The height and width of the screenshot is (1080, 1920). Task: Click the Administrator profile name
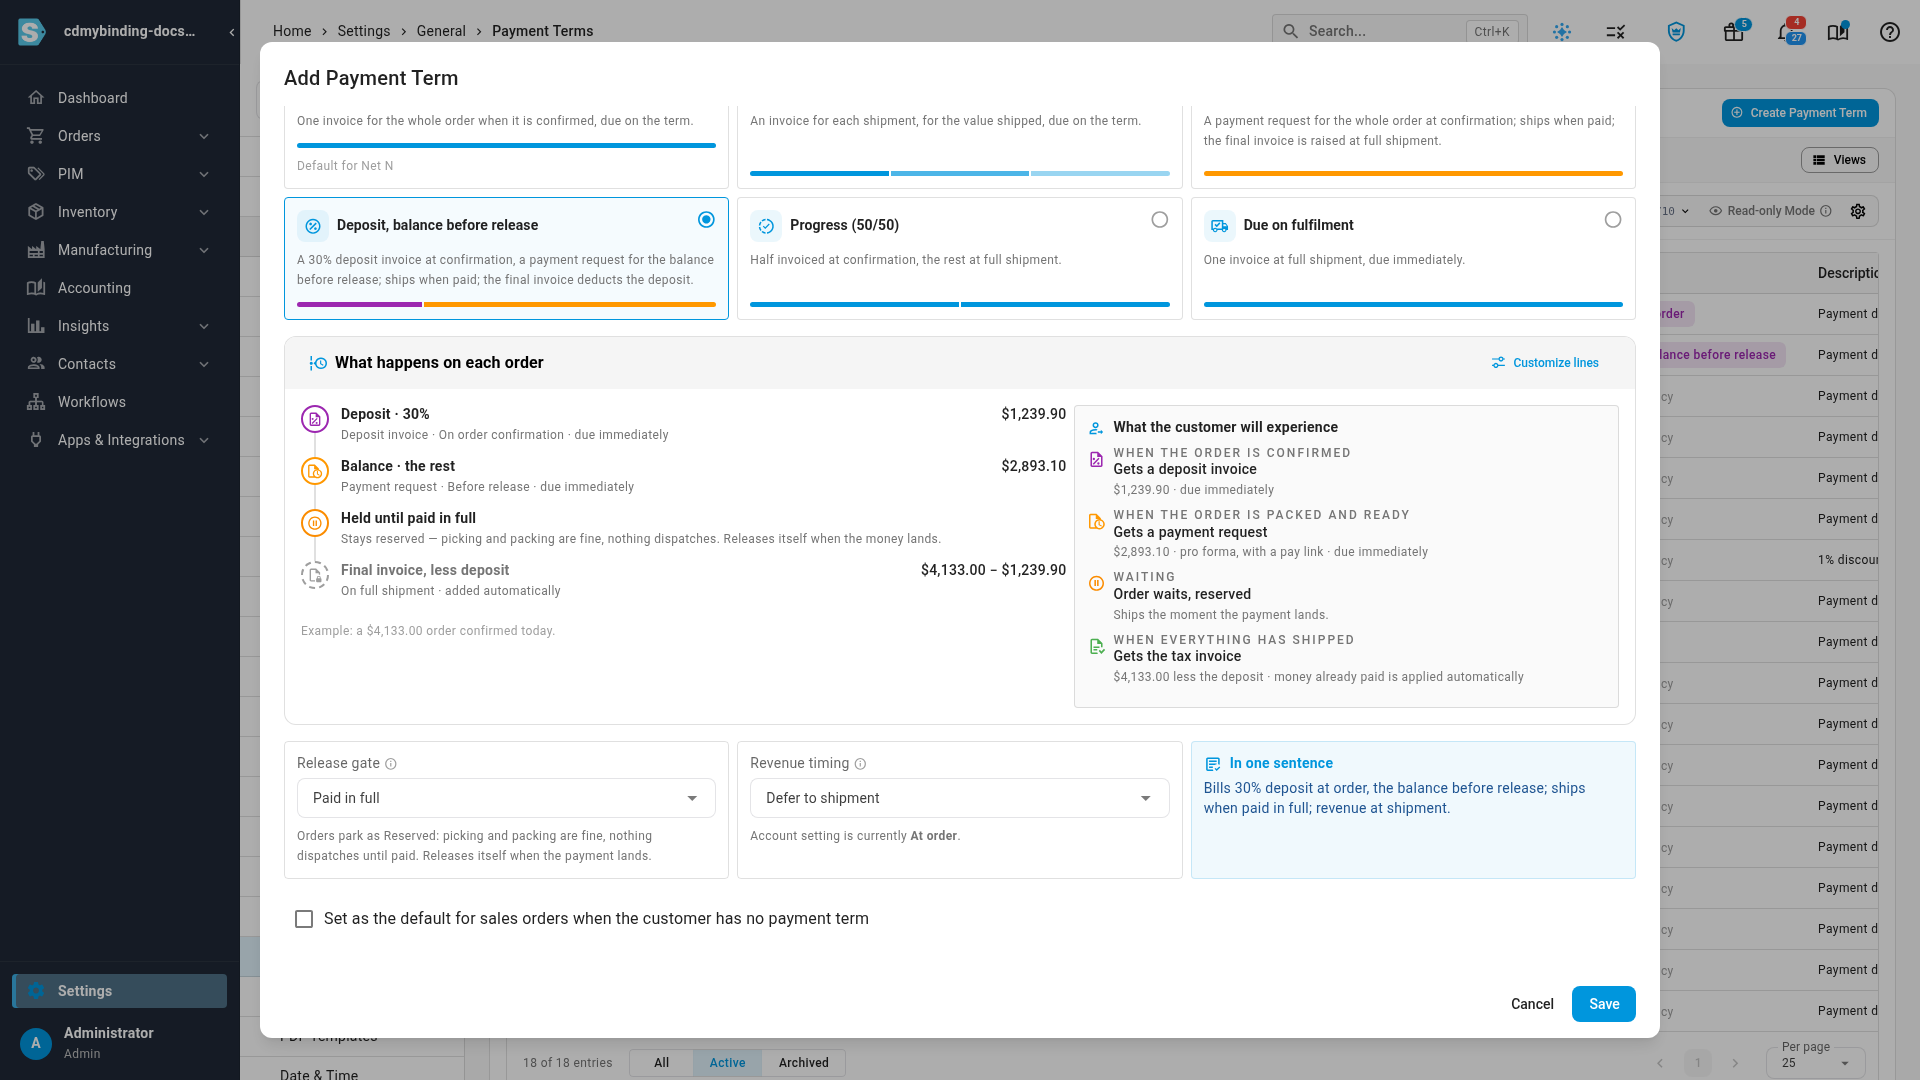coord(109,1033)
